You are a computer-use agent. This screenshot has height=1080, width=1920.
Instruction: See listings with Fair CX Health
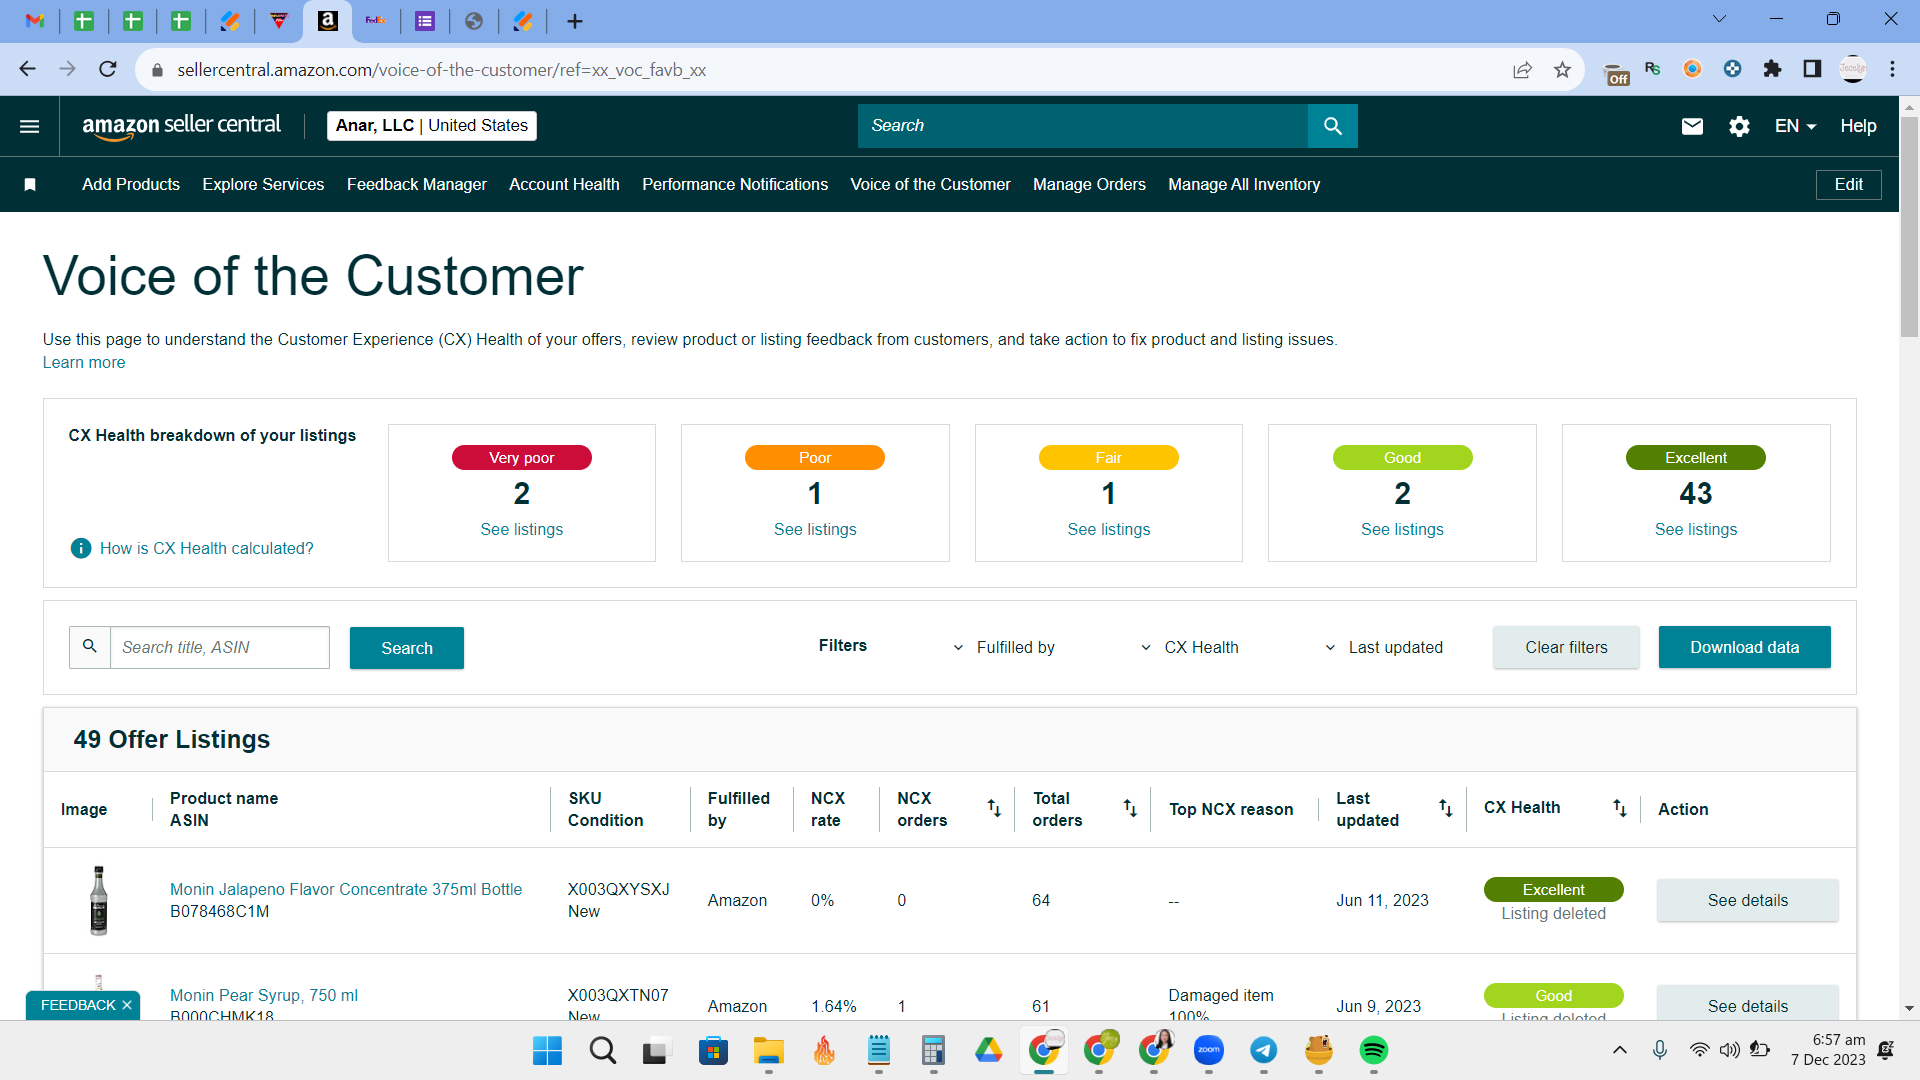[x=1108, y=530]
